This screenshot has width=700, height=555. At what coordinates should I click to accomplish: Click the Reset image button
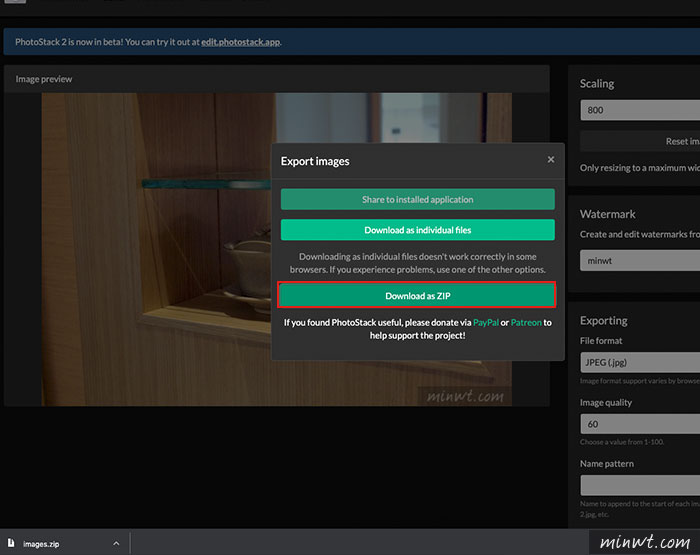click(x=640, y=141)
